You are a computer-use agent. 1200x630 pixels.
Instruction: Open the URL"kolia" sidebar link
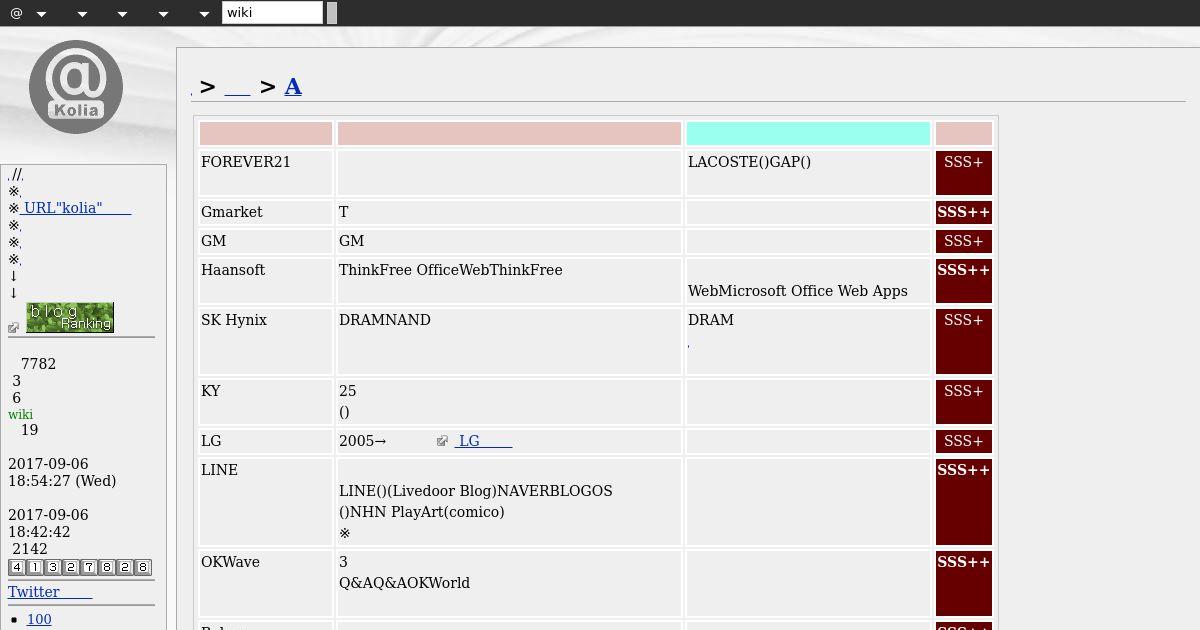(77, 208)
